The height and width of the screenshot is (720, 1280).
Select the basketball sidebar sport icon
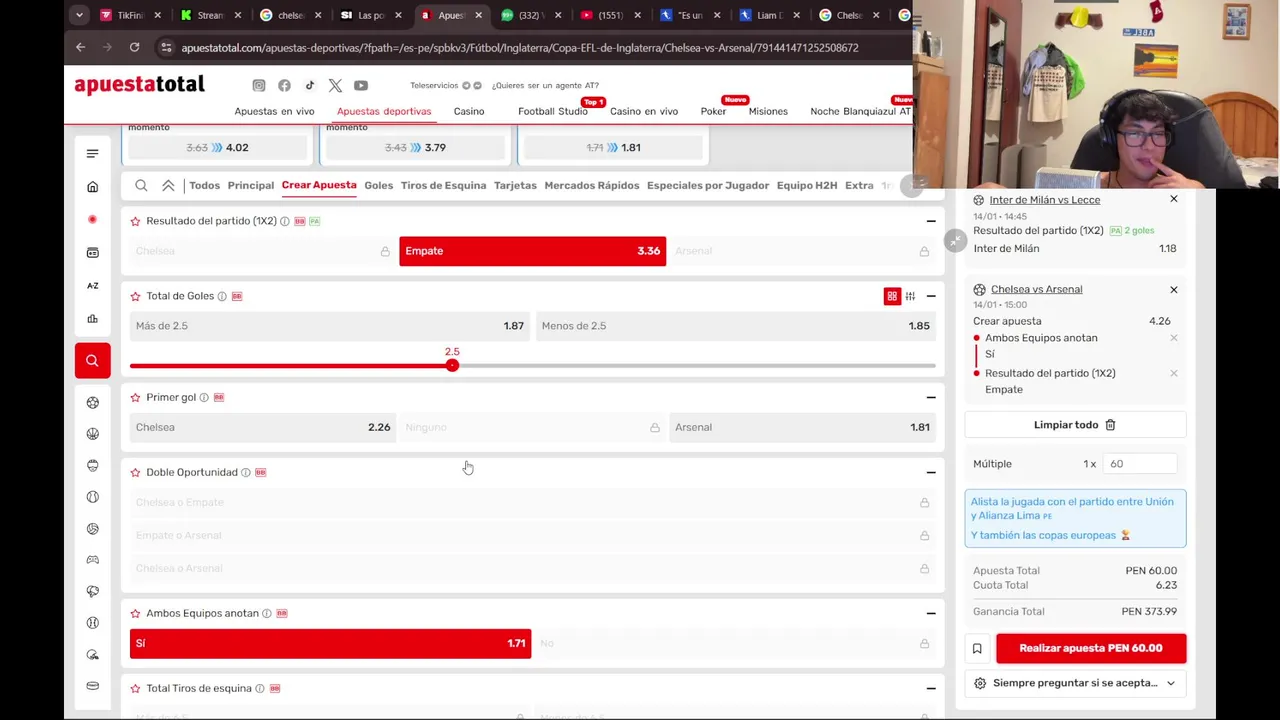tap(92, 434)
